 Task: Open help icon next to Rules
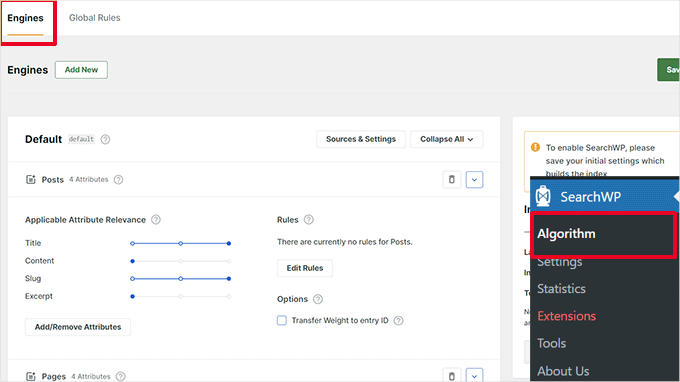pos(308,219)
